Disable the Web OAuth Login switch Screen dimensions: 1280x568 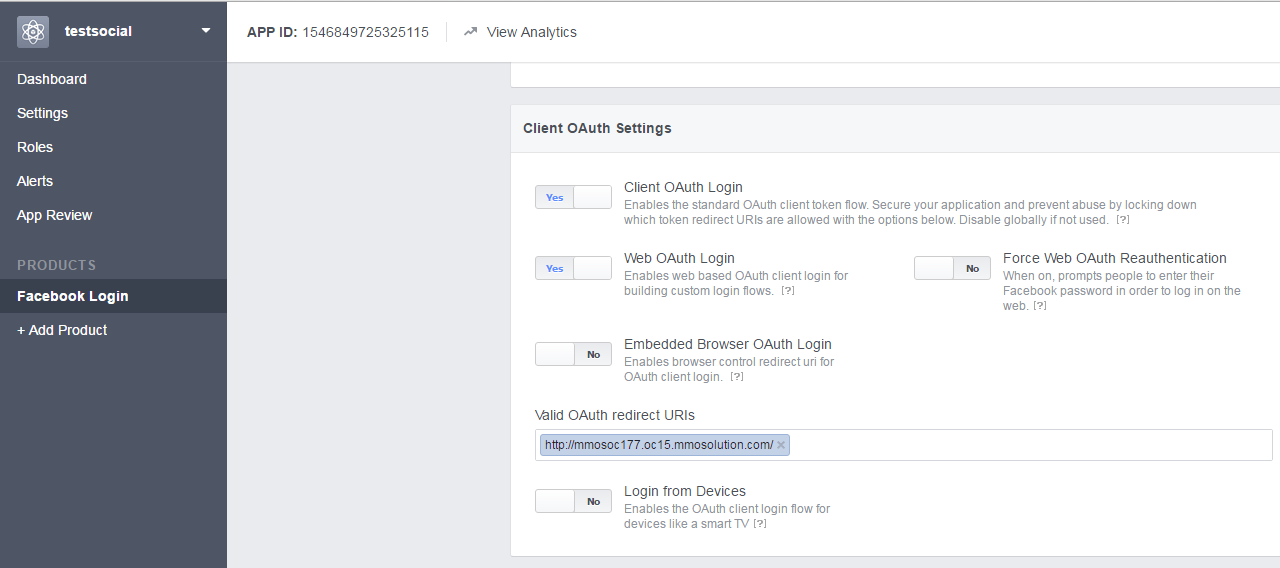click(573, 268)
